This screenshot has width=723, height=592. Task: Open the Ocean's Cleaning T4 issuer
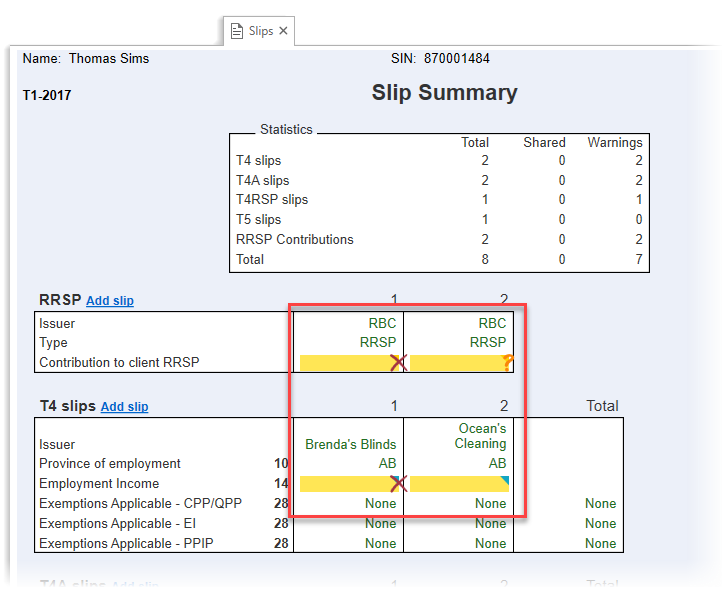[x=482, y=436]
